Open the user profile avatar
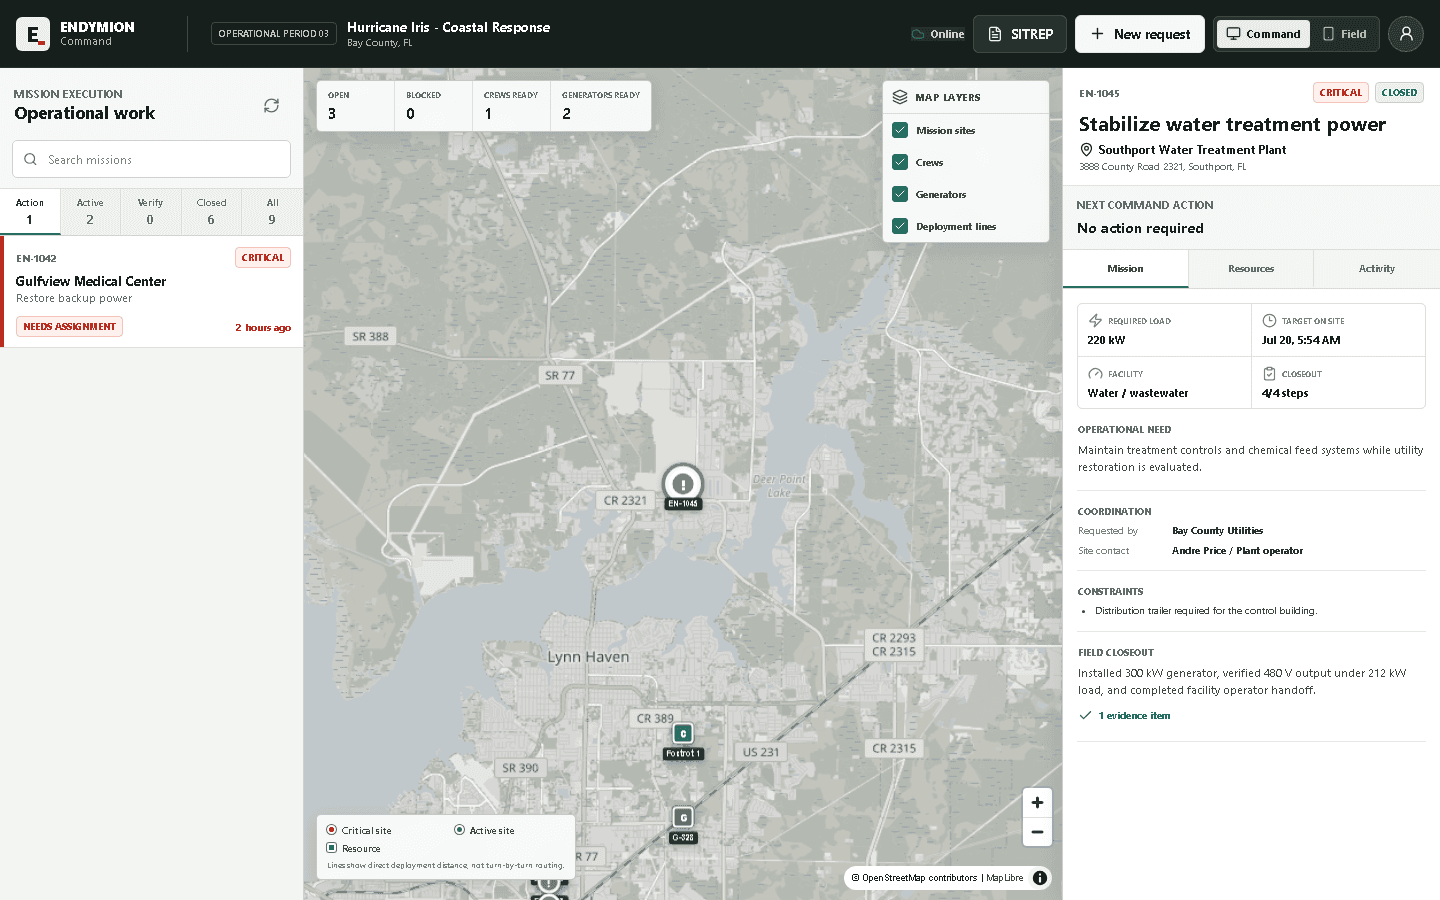 click(x=1405, y=34)
